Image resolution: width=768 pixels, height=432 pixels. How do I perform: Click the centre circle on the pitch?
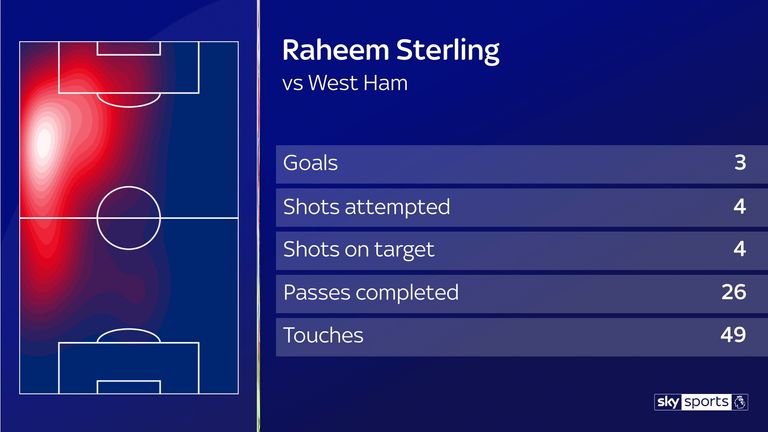pos(128,218)
